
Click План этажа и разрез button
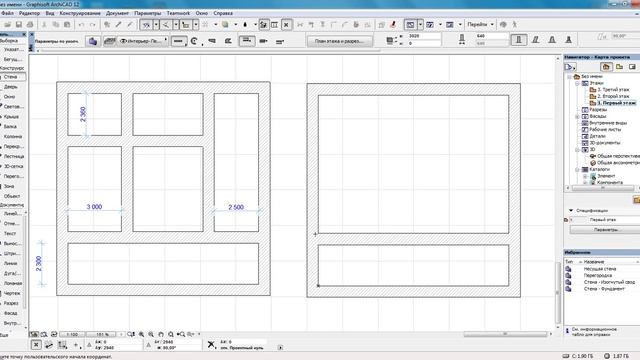point(340,41)
